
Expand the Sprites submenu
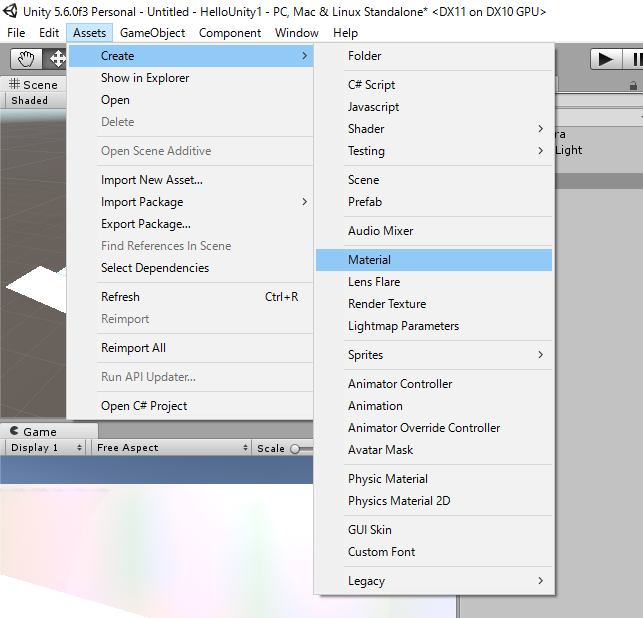tap(434, 355)
